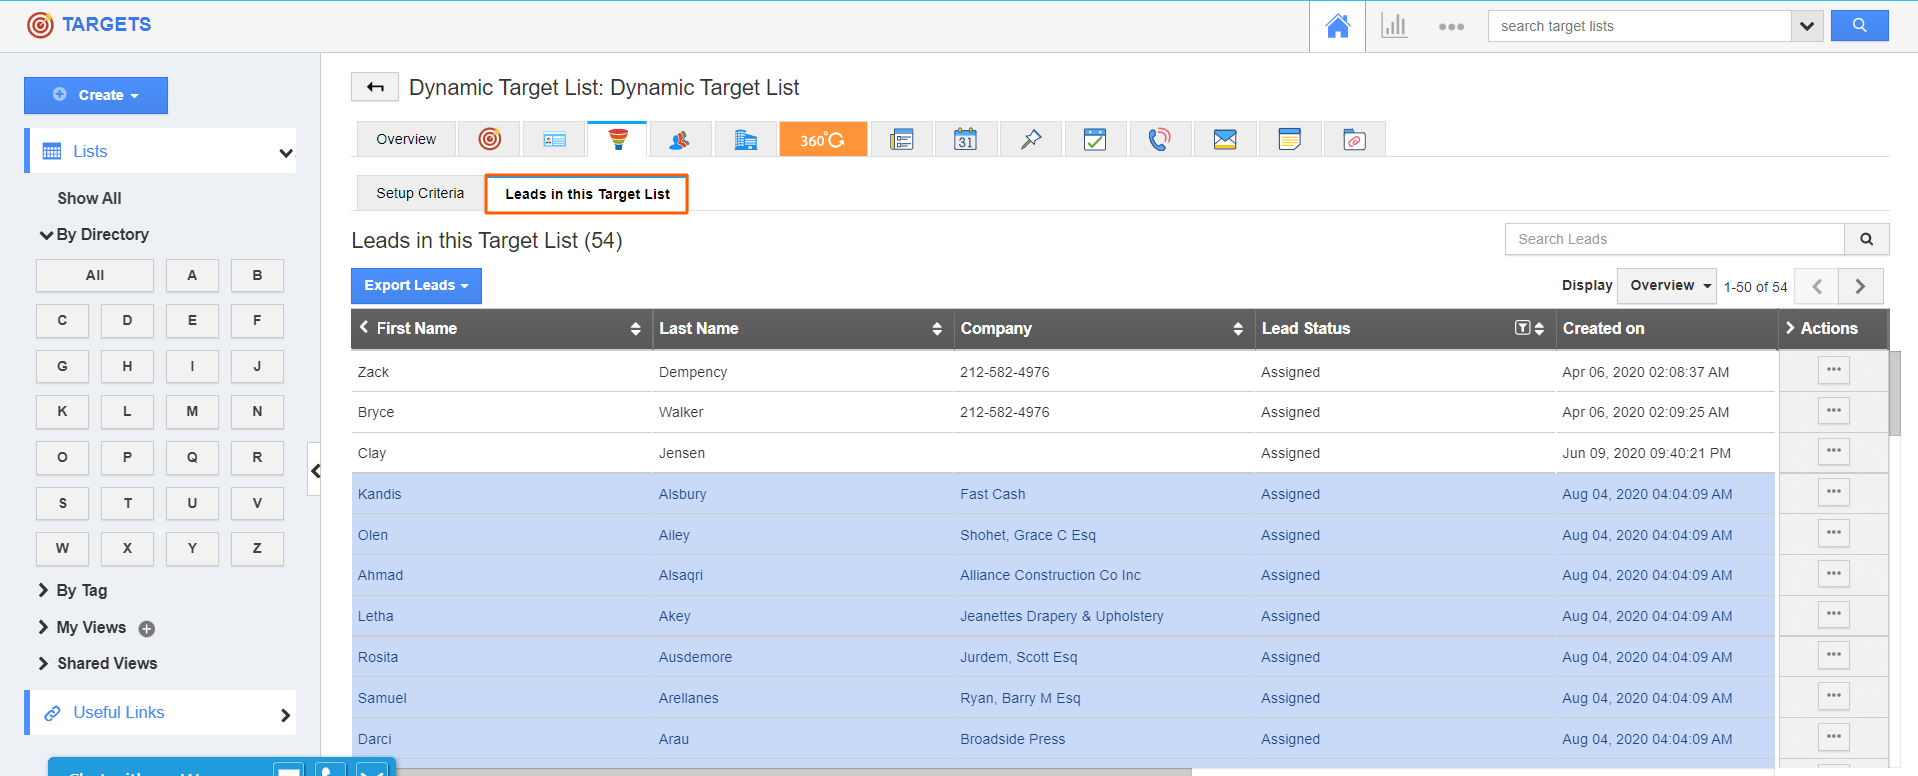This screenshot has height=776, width=1918.
Task: Open the call logs phone icon
Action: (1159, 140)
